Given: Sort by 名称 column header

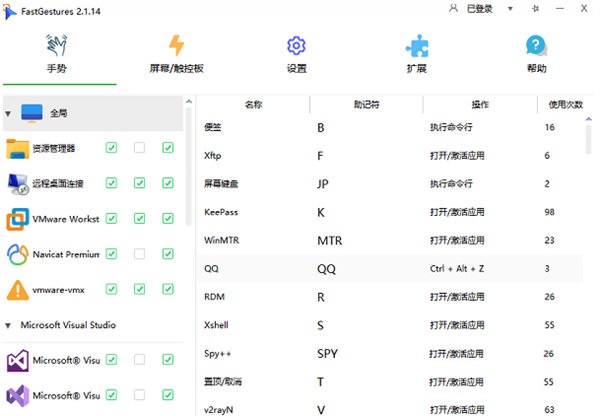Looking at the screenshot, I should (x=253, y=104).
